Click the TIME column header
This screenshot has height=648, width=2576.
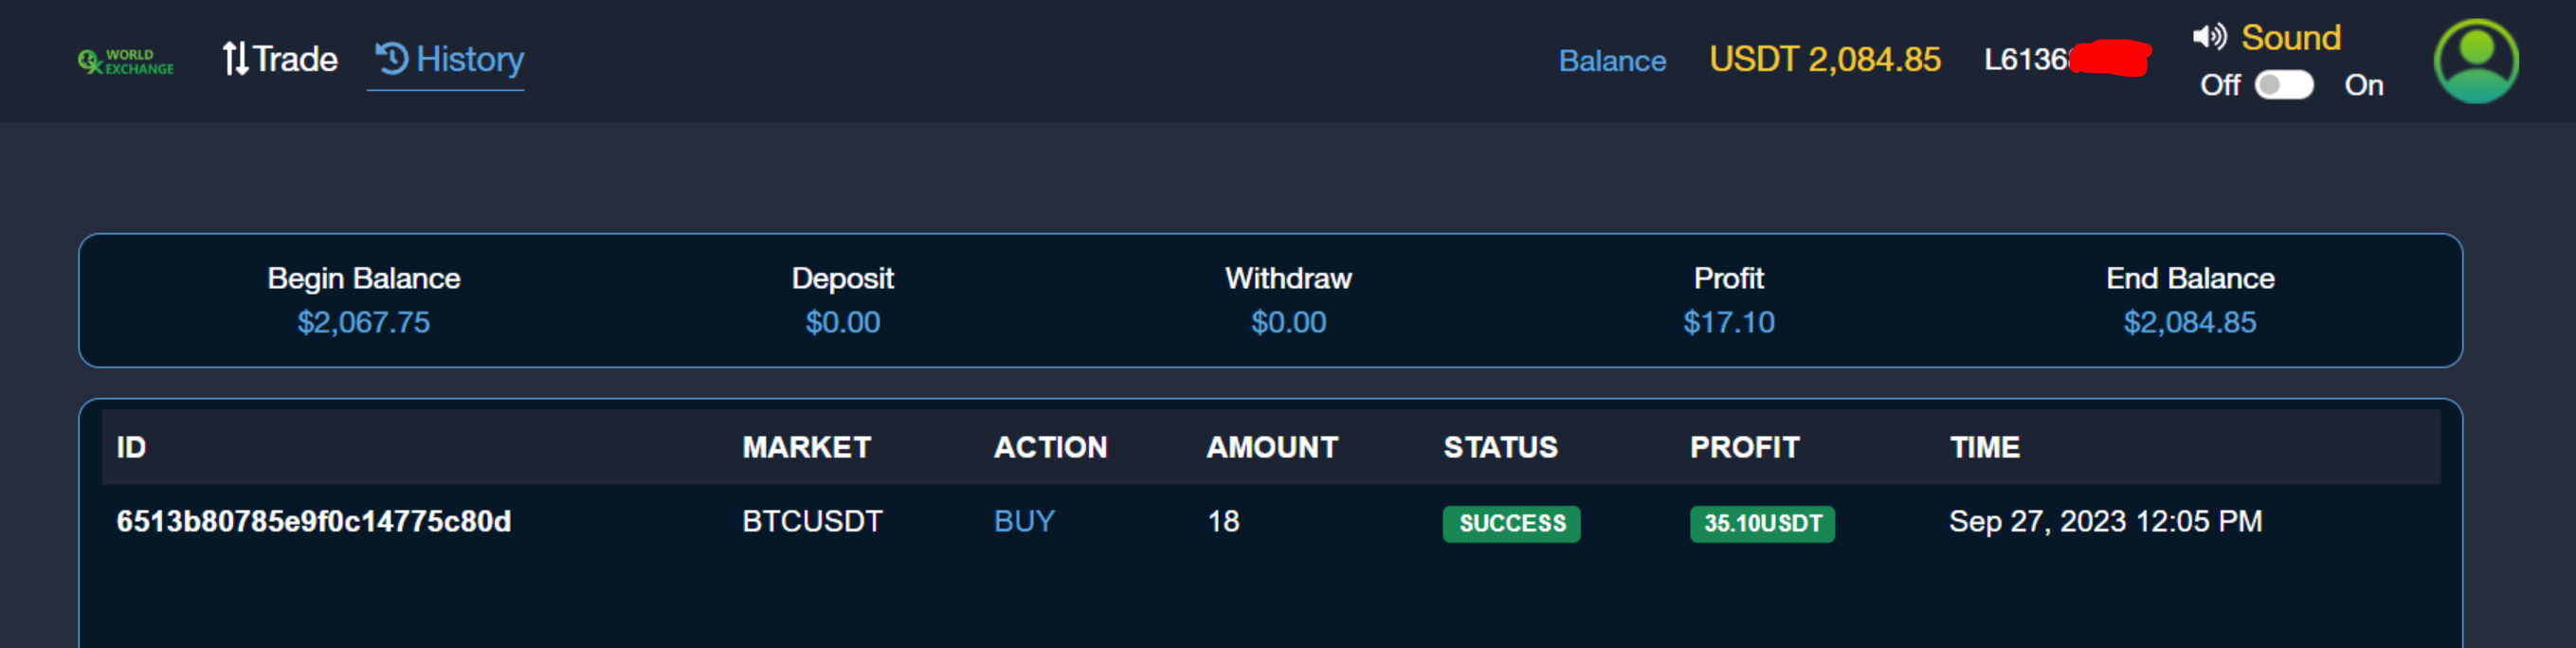coord(1984,447)
